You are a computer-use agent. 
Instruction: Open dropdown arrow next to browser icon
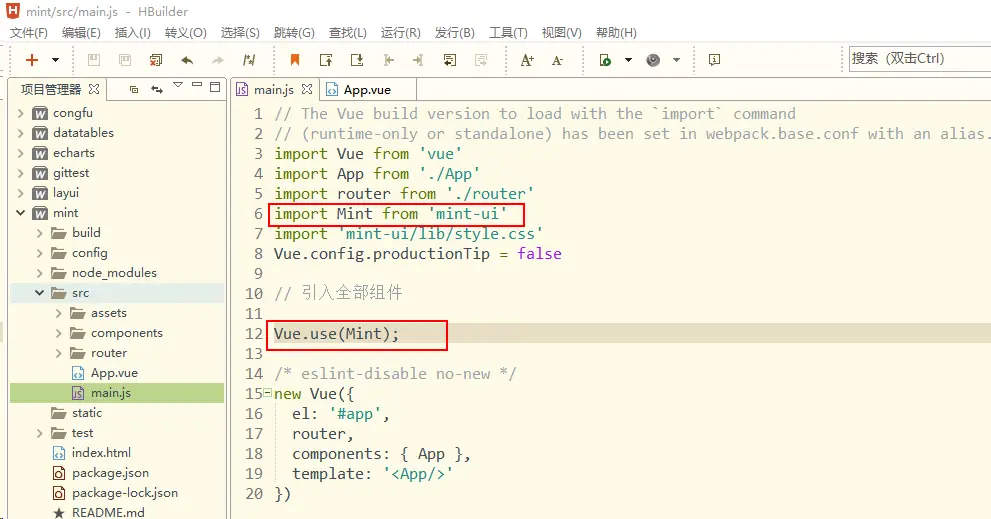676,60
